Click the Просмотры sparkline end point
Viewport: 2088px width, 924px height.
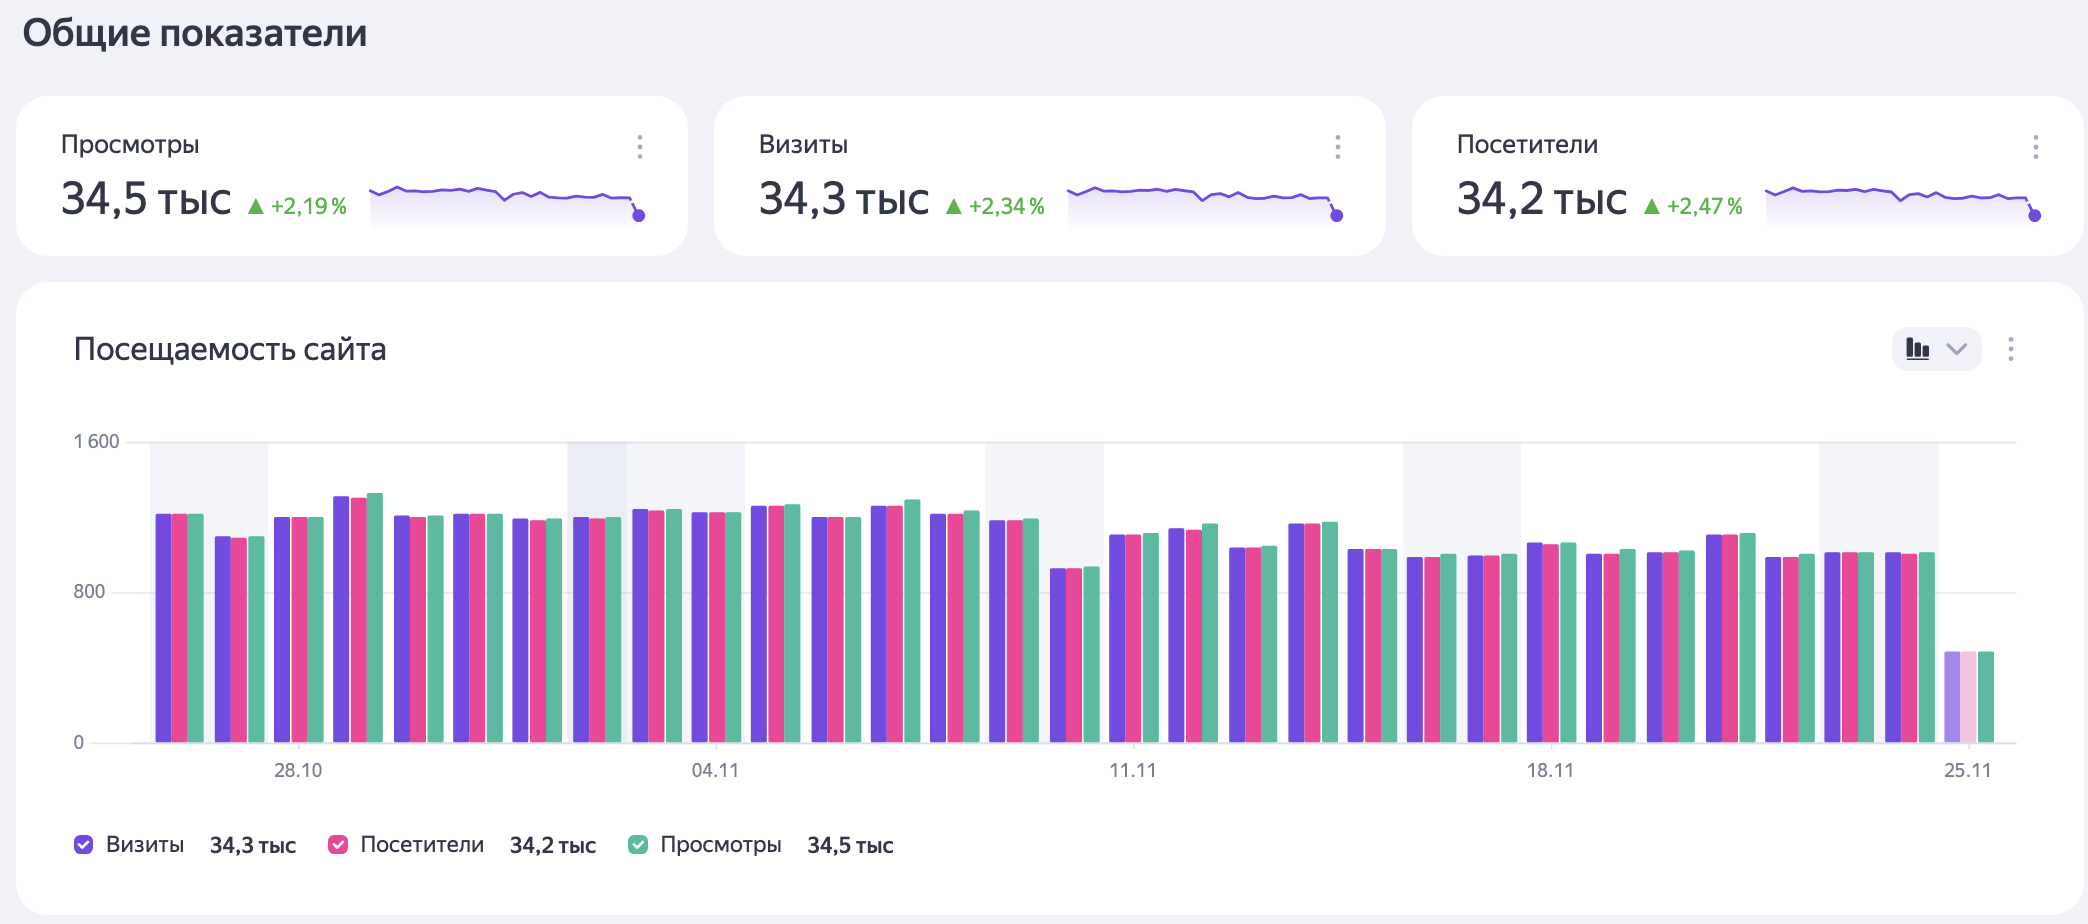[x=639, y=215]
